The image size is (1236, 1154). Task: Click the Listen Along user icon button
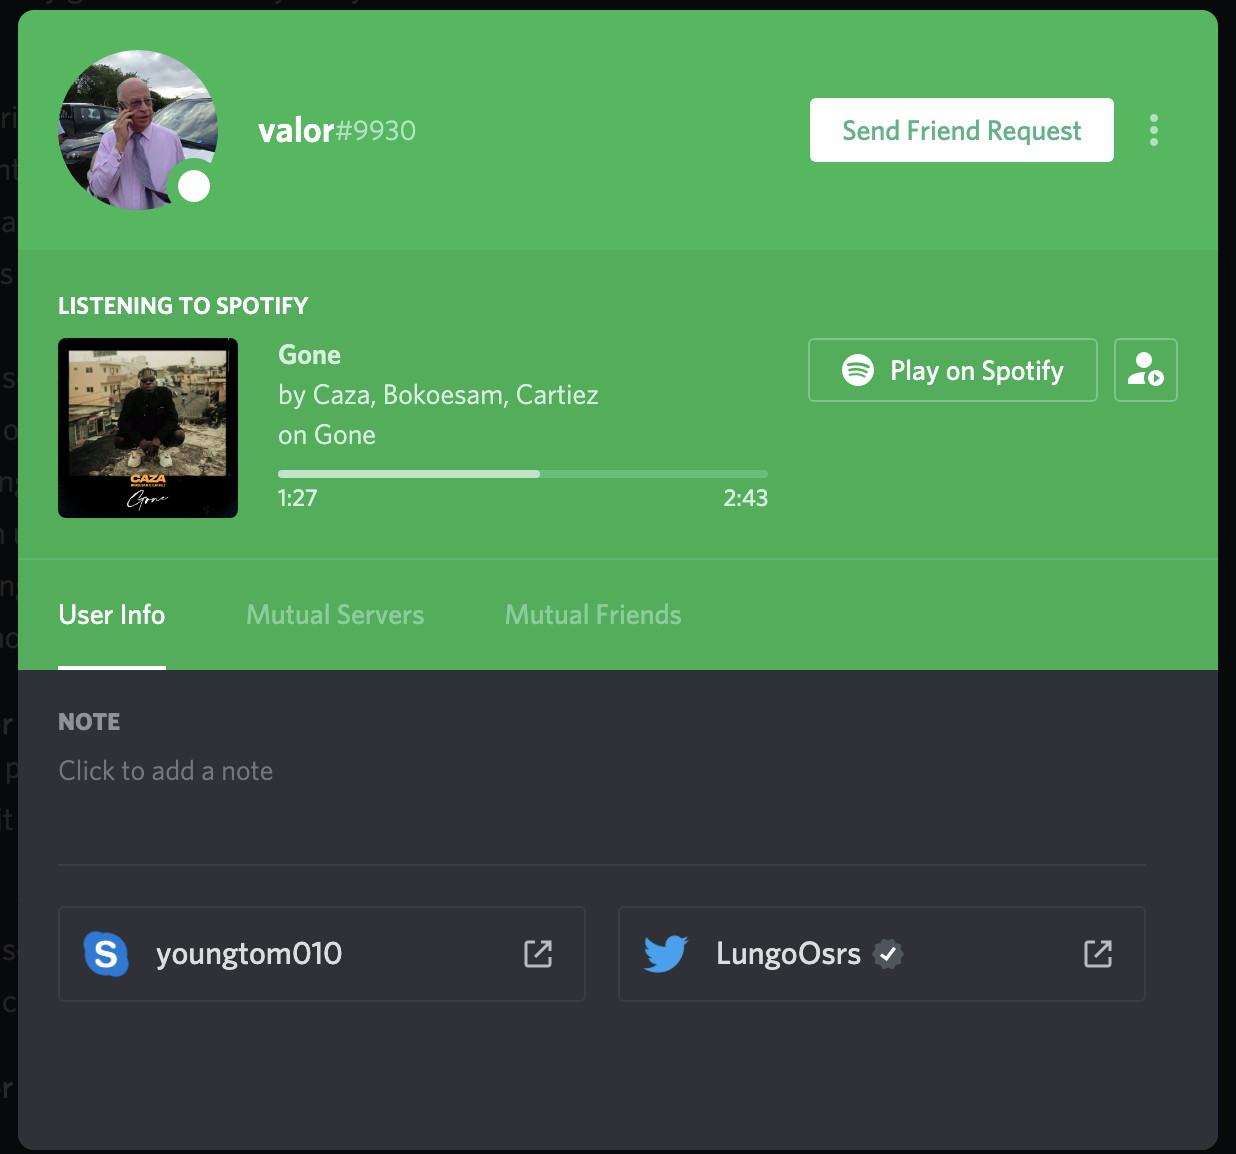click(1146, 370)
